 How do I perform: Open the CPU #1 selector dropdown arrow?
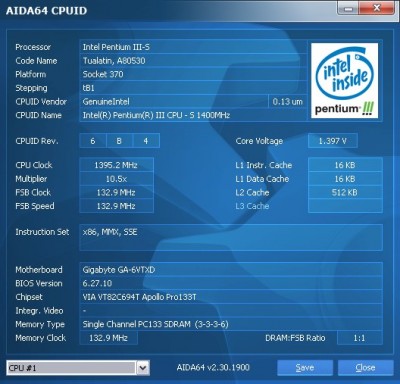[143, 368]
